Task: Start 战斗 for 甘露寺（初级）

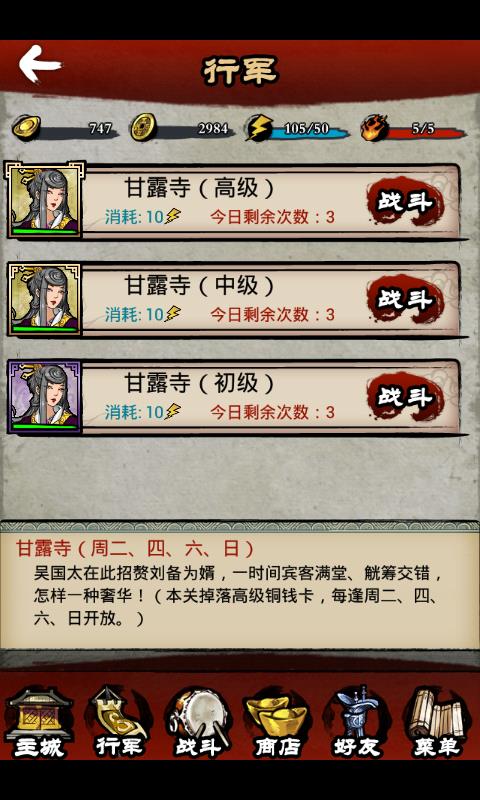Action: 405,397
